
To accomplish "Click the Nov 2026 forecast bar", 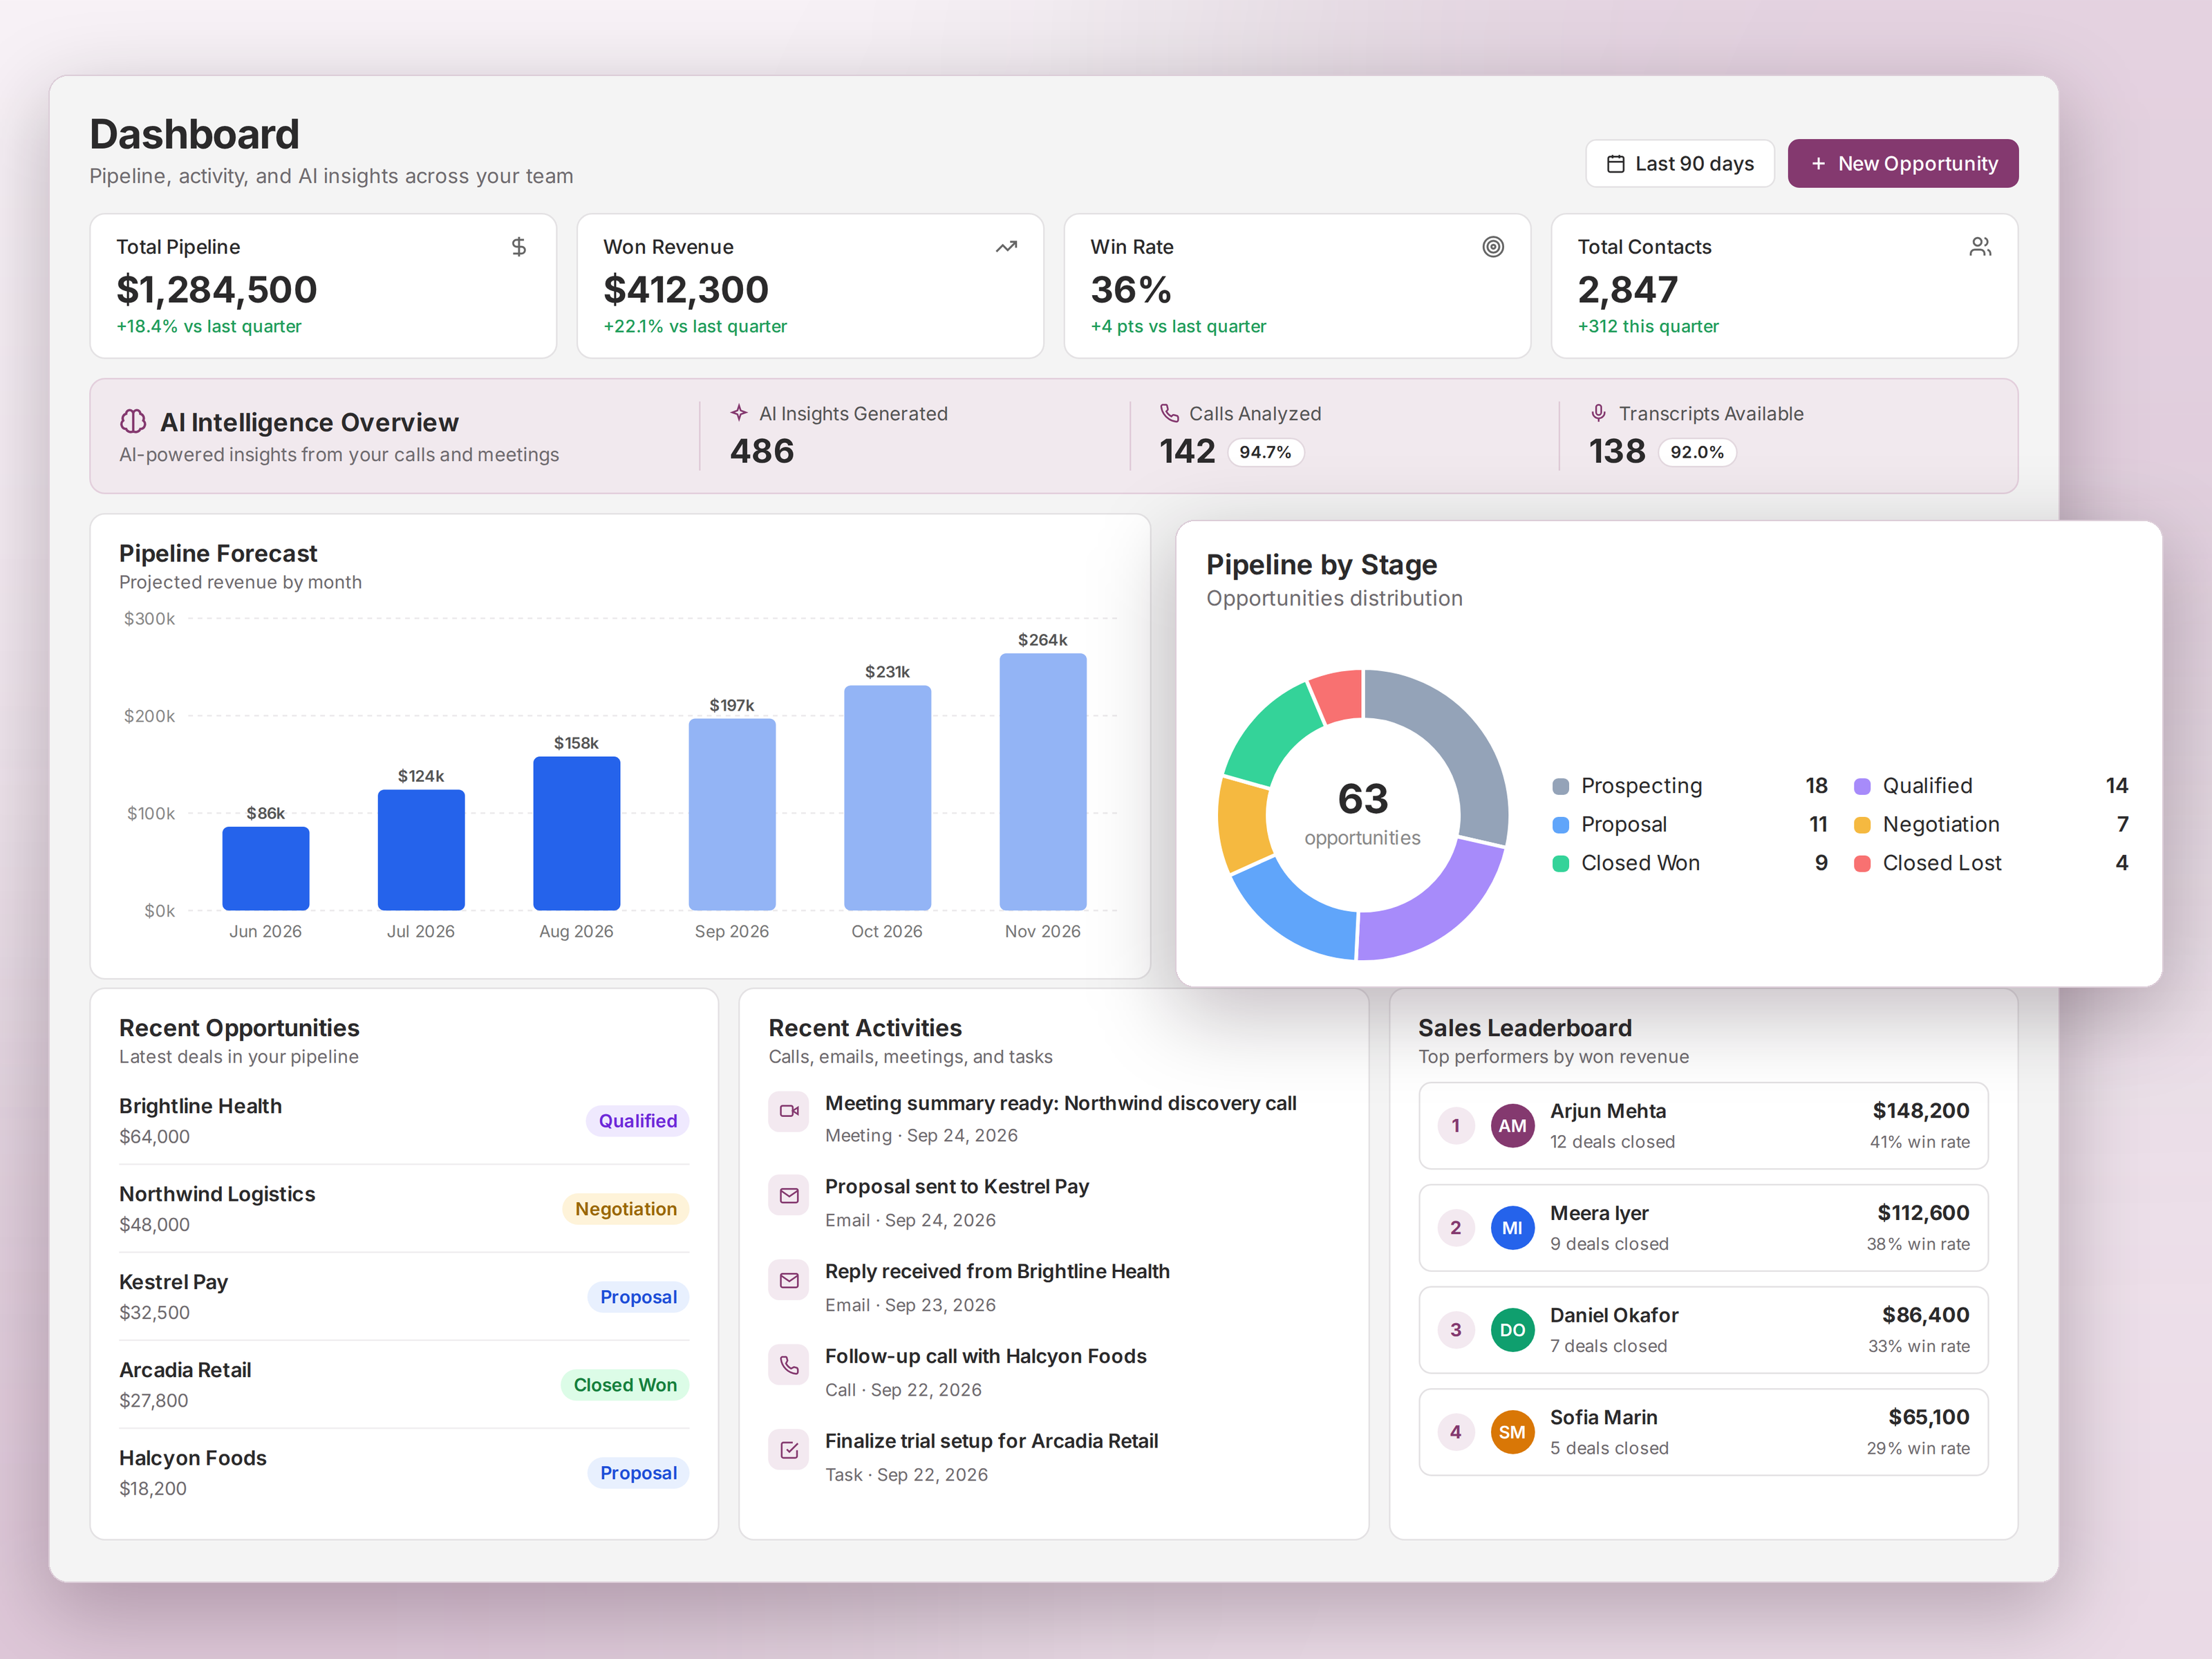I will [x=1043, y=782].
